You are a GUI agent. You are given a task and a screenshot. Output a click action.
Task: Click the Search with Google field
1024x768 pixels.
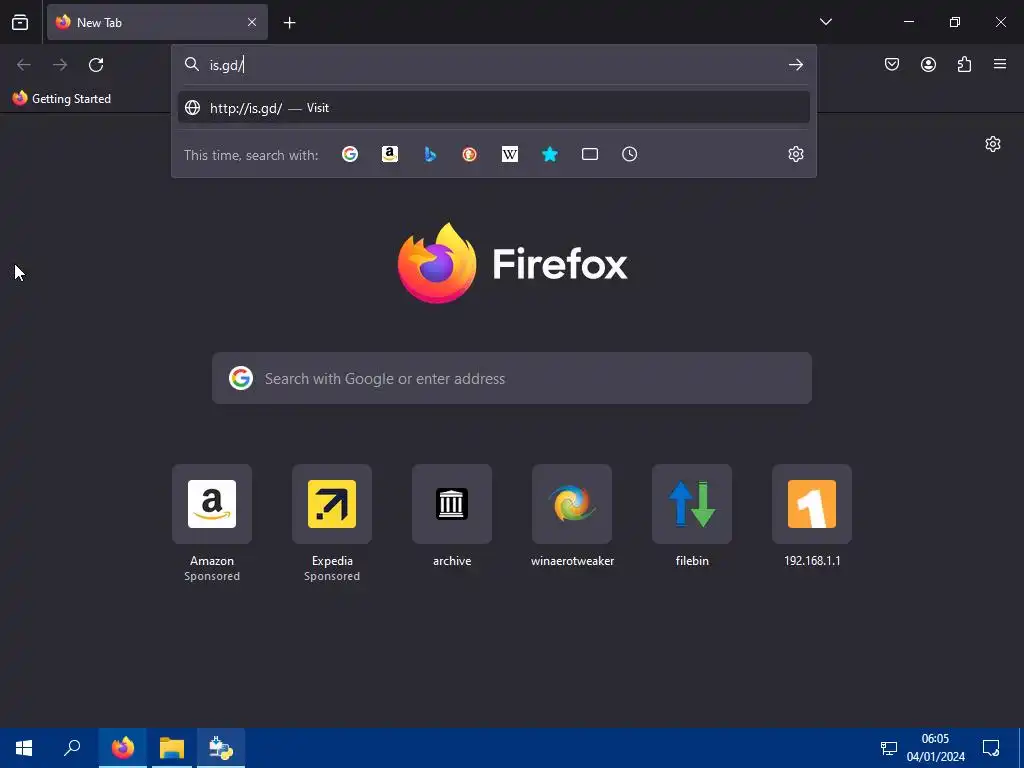point(512,378)
